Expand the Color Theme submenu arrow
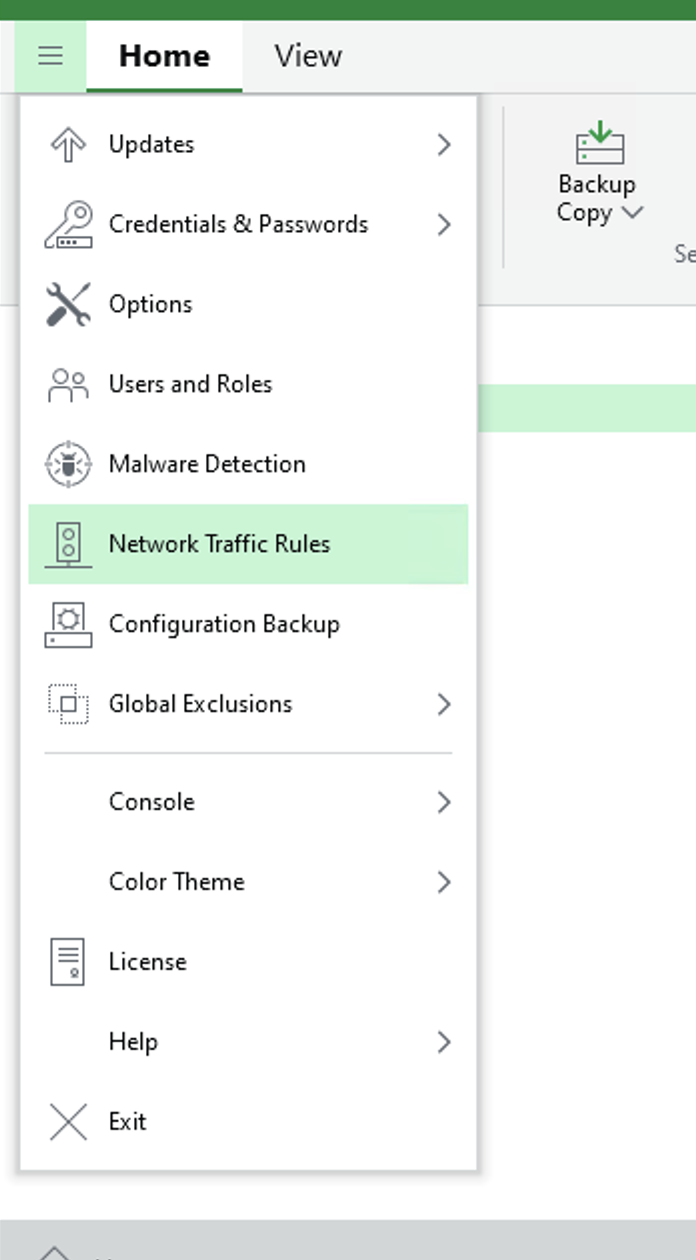This screenshot has width=696, height=1260. 444,882
